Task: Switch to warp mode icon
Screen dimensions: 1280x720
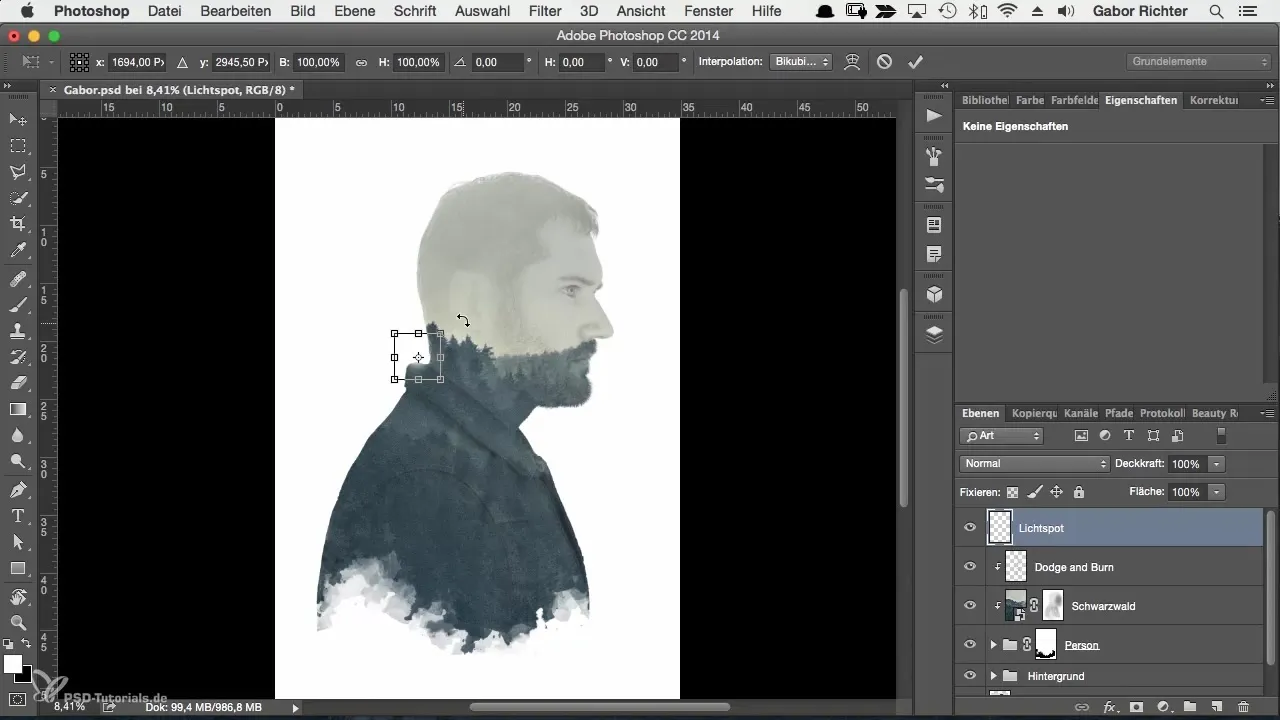Action: coord(852,62)
